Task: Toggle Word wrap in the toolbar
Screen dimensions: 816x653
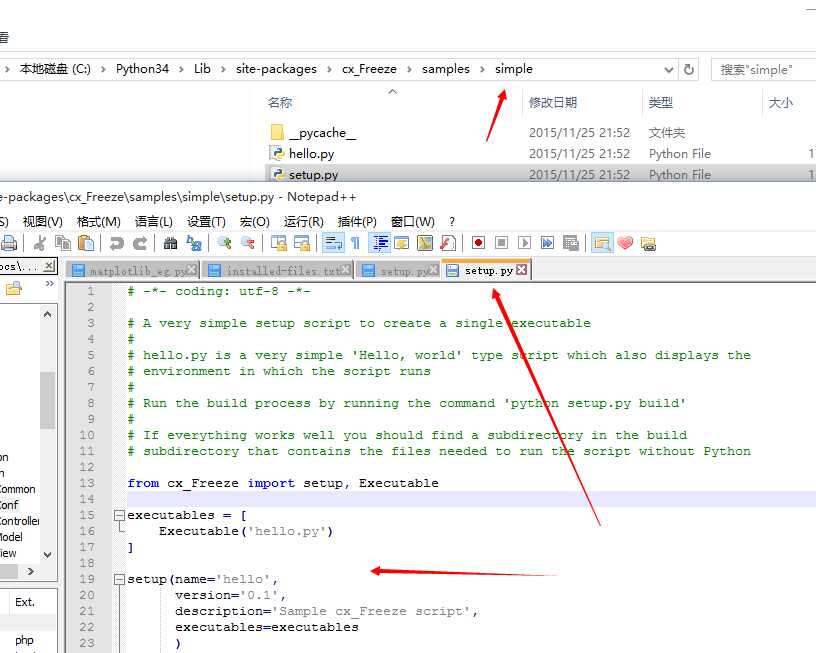Action: [333, 243]
